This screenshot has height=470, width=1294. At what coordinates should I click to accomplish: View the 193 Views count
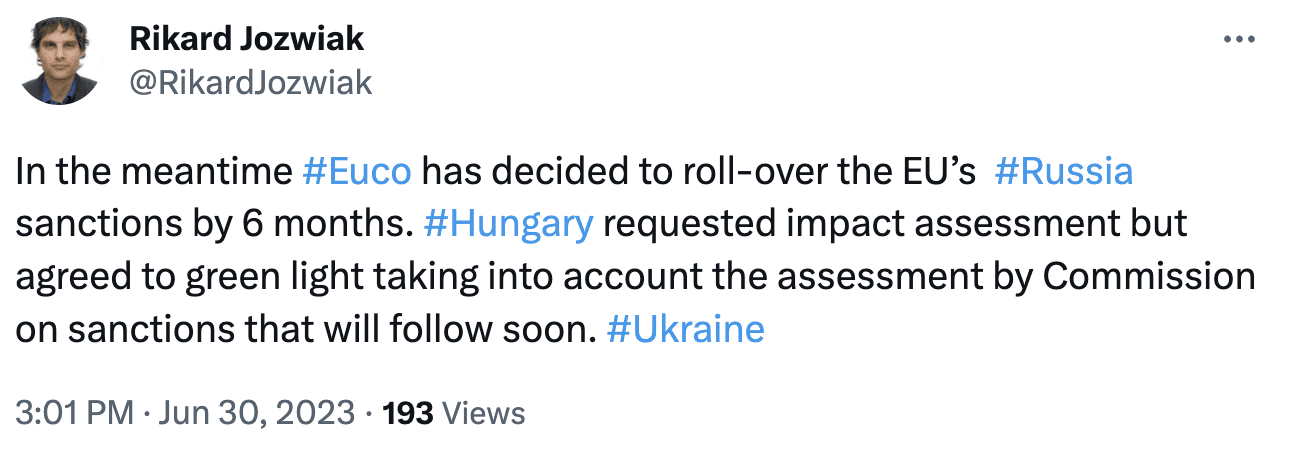(x=451, y=412)
